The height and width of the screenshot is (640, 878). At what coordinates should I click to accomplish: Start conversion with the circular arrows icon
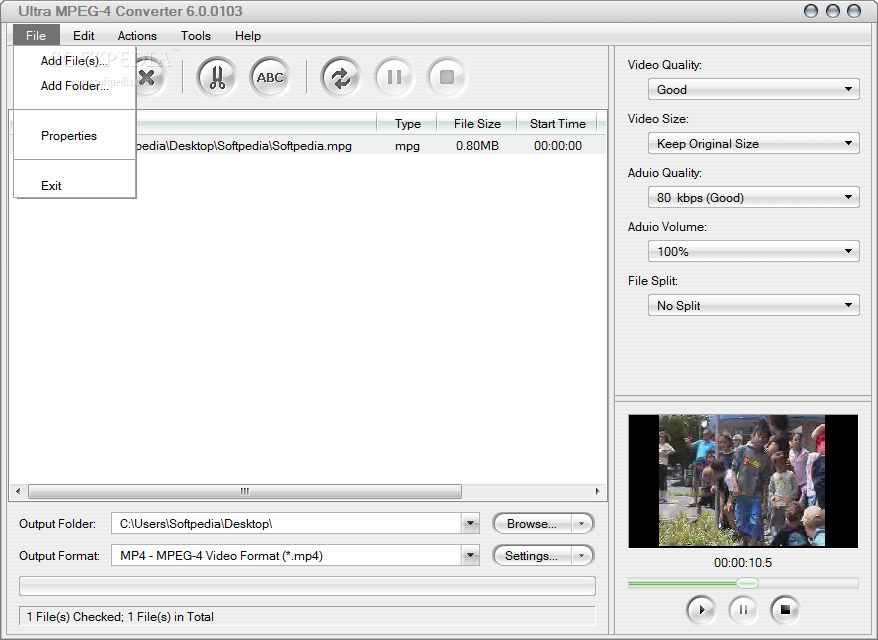(340, 77)
